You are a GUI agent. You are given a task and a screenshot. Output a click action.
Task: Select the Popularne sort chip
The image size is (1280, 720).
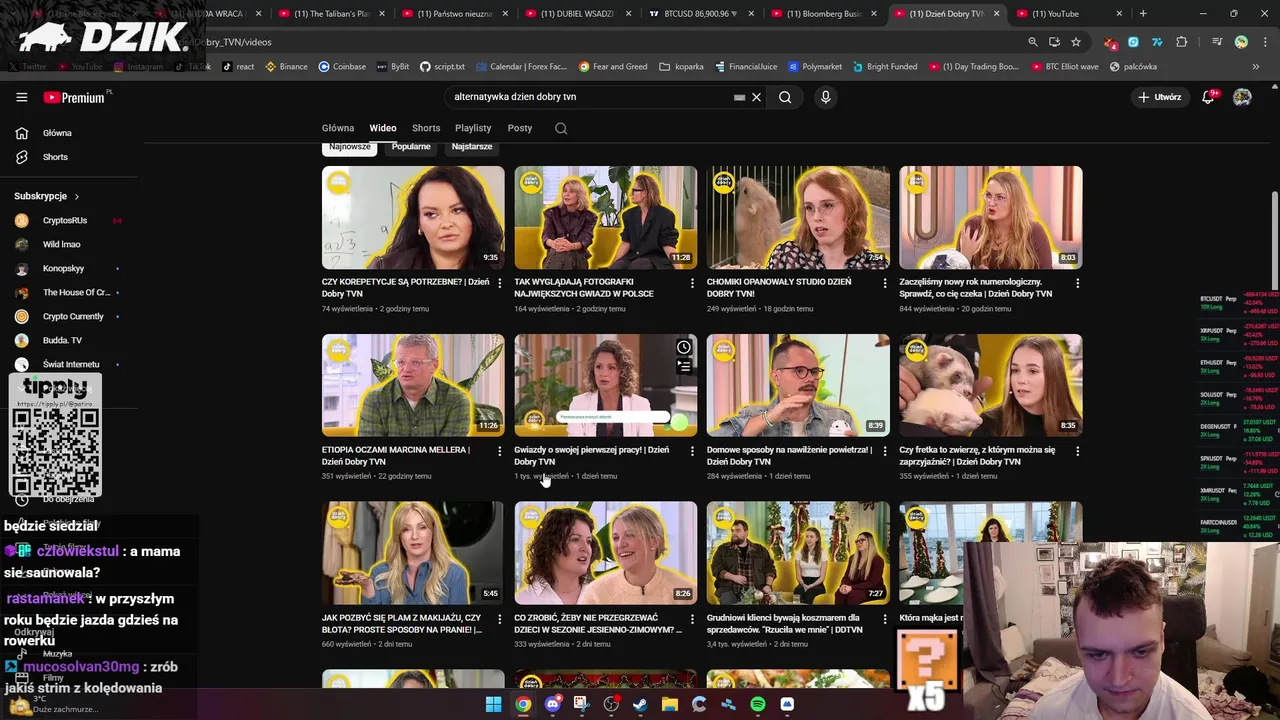tap(411, 147)
